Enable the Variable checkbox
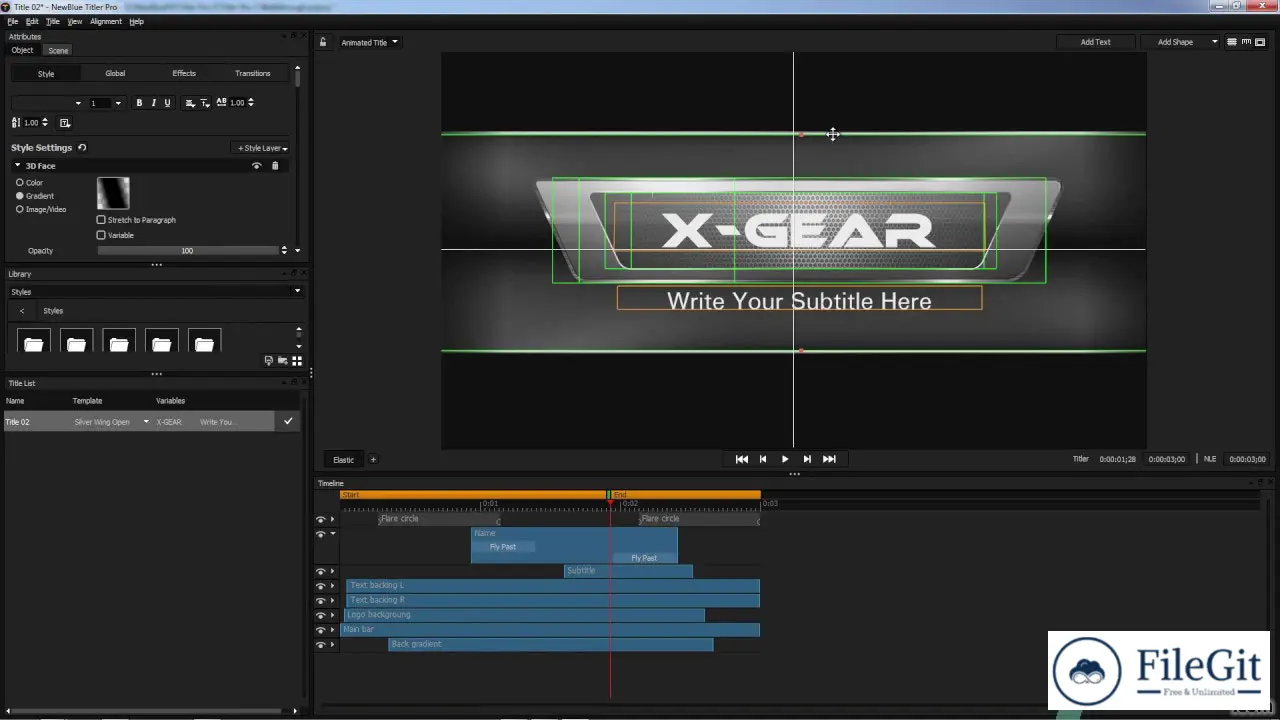 [101, 235]
